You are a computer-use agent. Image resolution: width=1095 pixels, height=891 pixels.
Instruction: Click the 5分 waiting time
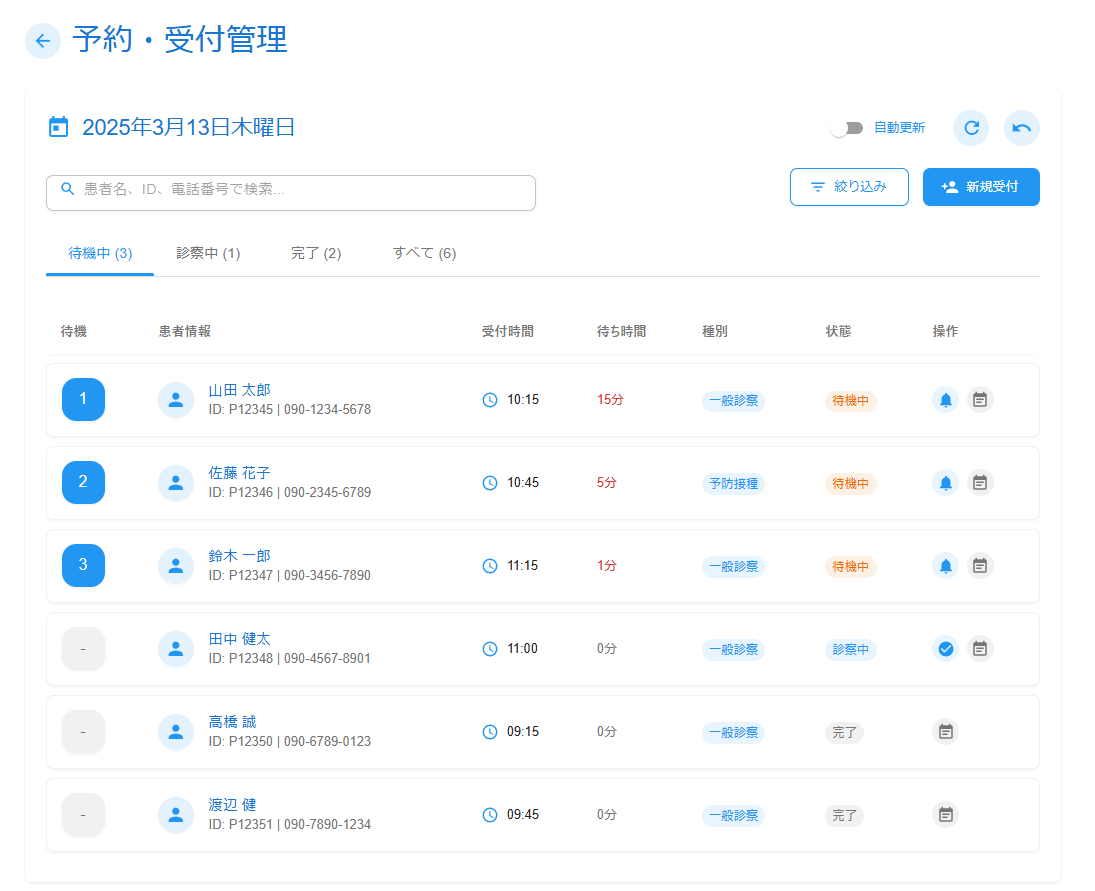coord(606,483)
